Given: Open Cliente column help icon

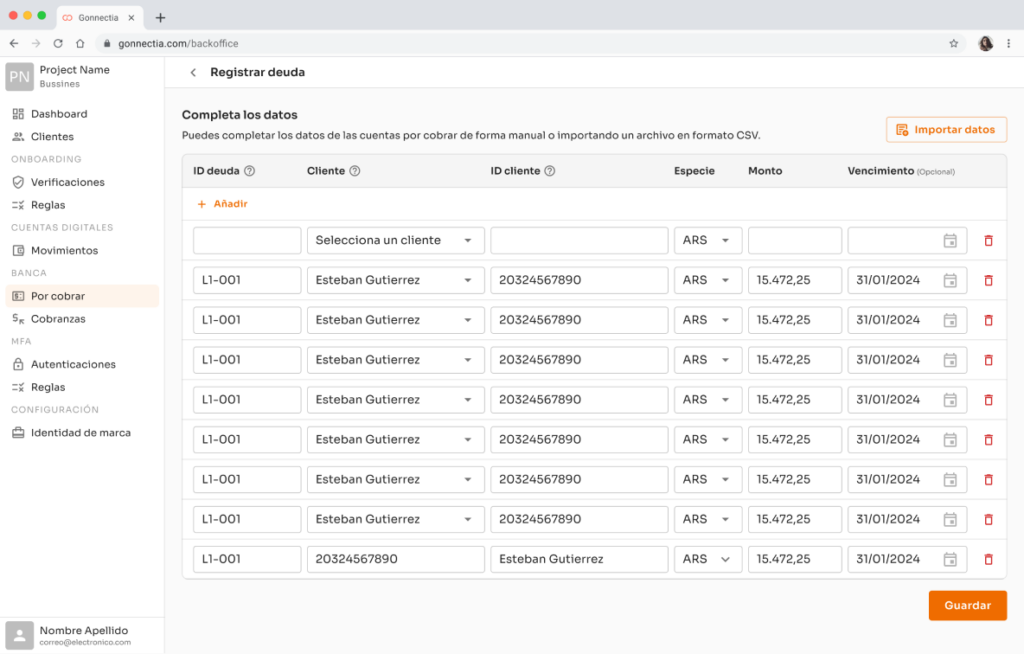Looking at the screenshot, I should pyautogui.click(x=355, y=171).
